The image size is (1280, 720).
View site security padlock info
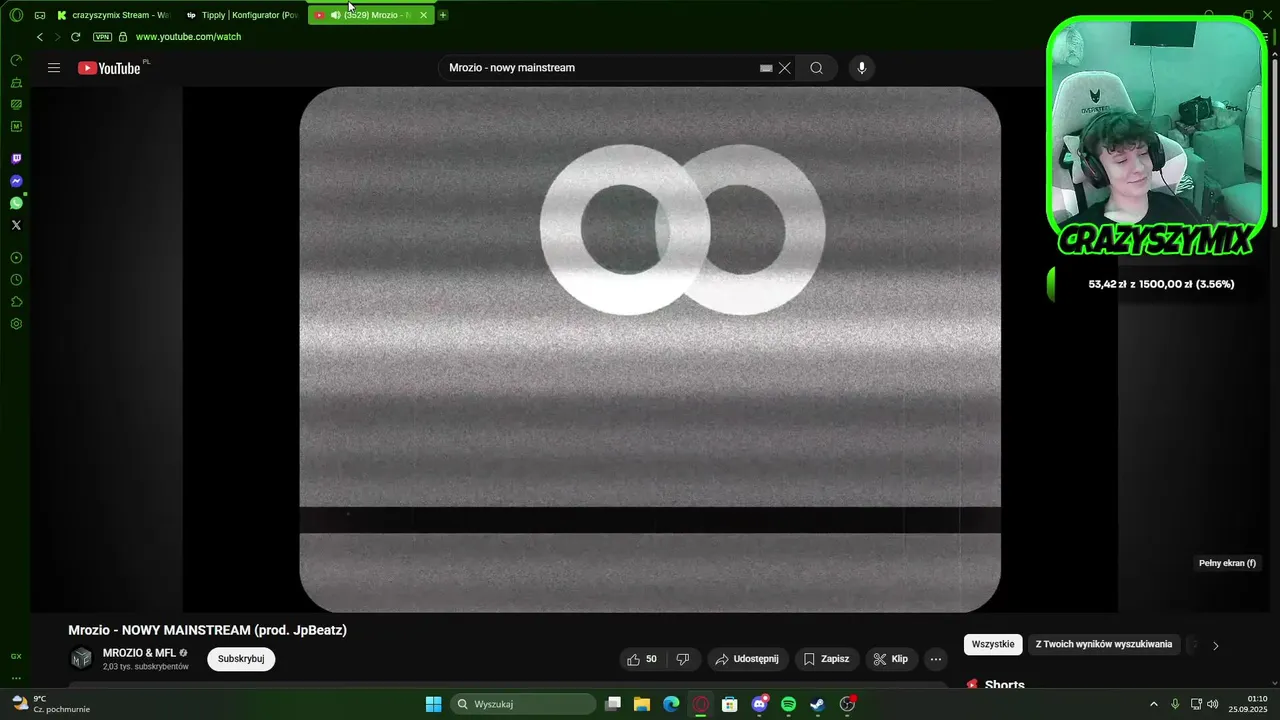coord(123,37)
